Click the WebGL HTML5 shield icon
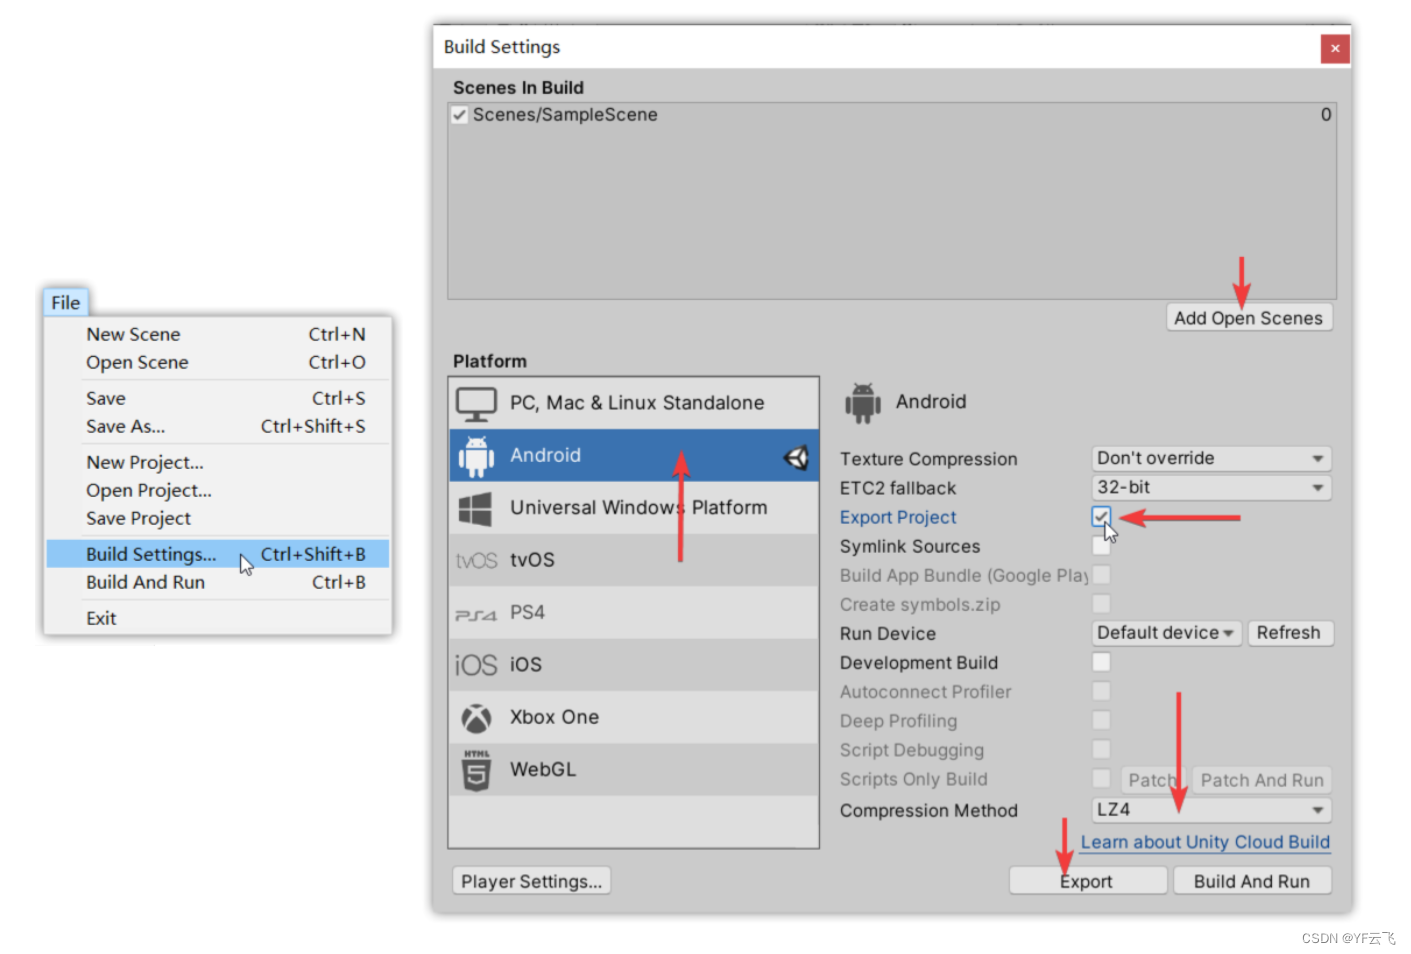 pyautogui.click(x=477, y=770)
